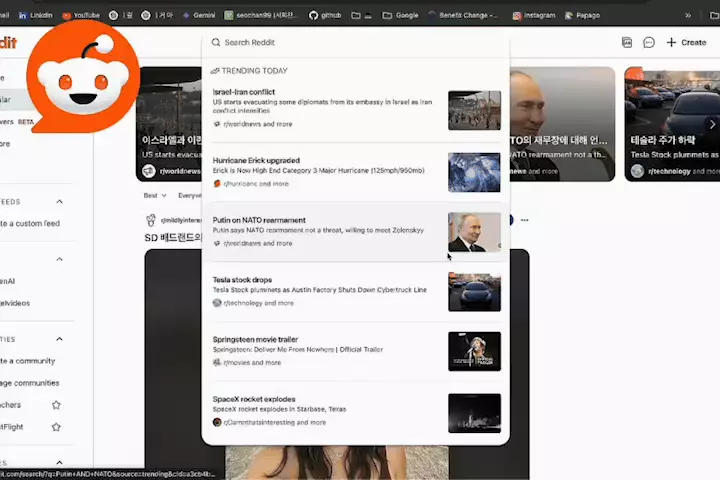Image resolution: width=720 pixels, height=480 pixels.
Task: Open the videos community in sidebar
Action: coord(15,303)
